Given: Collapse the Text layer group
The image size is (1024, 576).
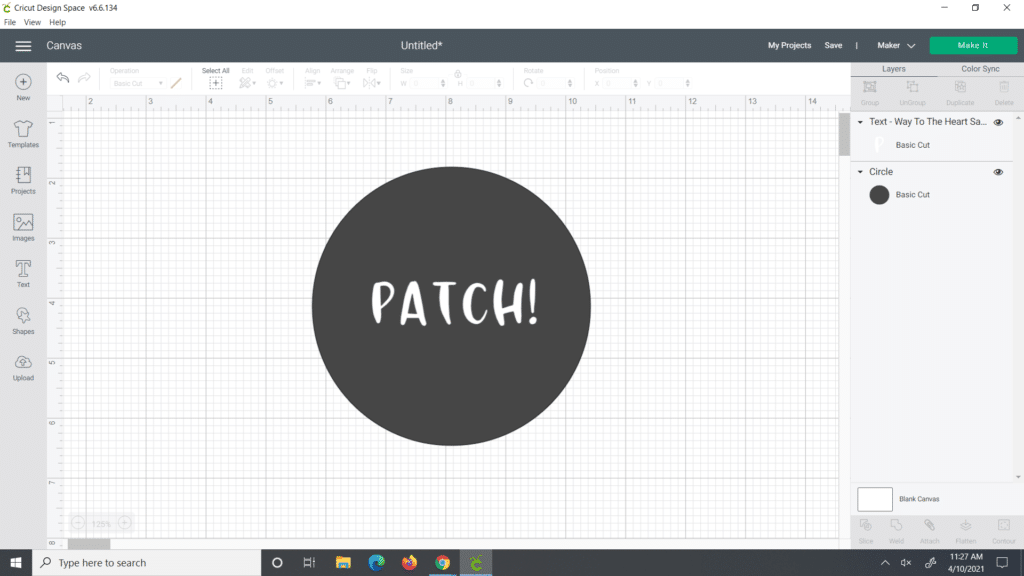Looking at the screenshot, I should 860,122.
